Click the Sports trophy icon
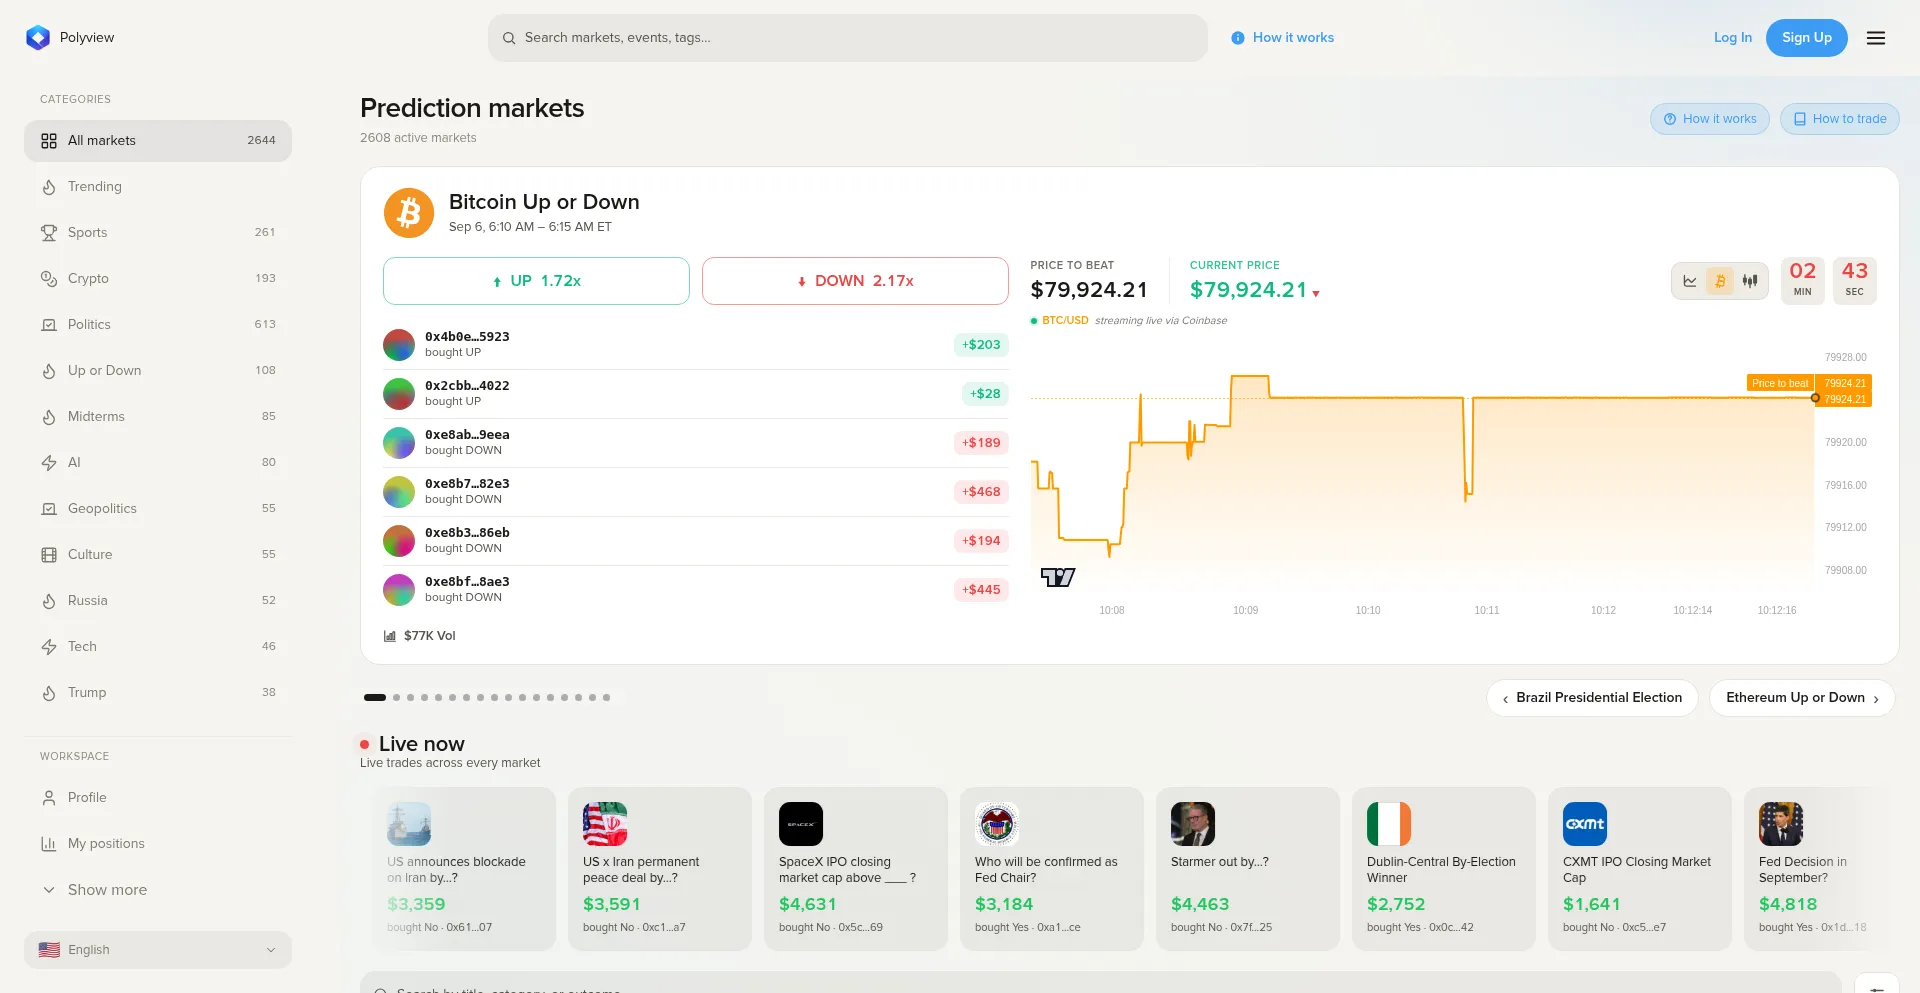This screenshot has width=1920, height=993. (49, 233)
